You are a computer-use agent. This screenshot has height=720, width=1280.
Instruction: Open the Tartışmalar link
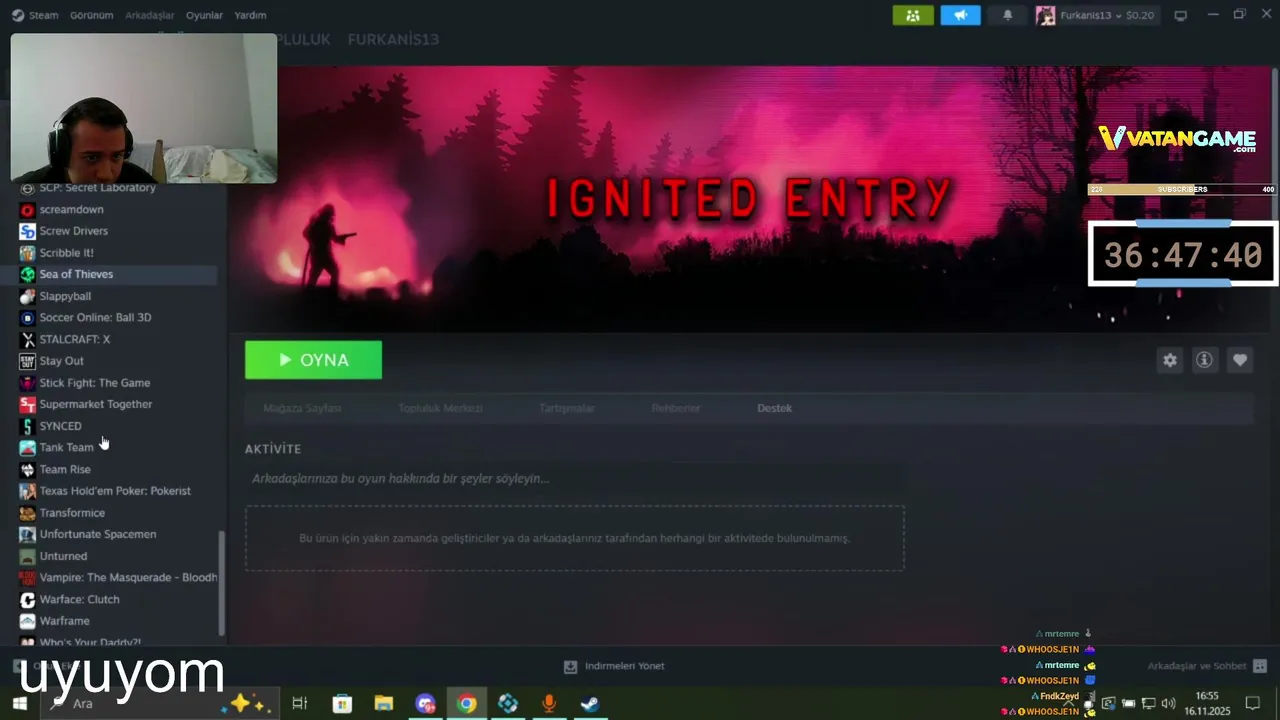567,408
